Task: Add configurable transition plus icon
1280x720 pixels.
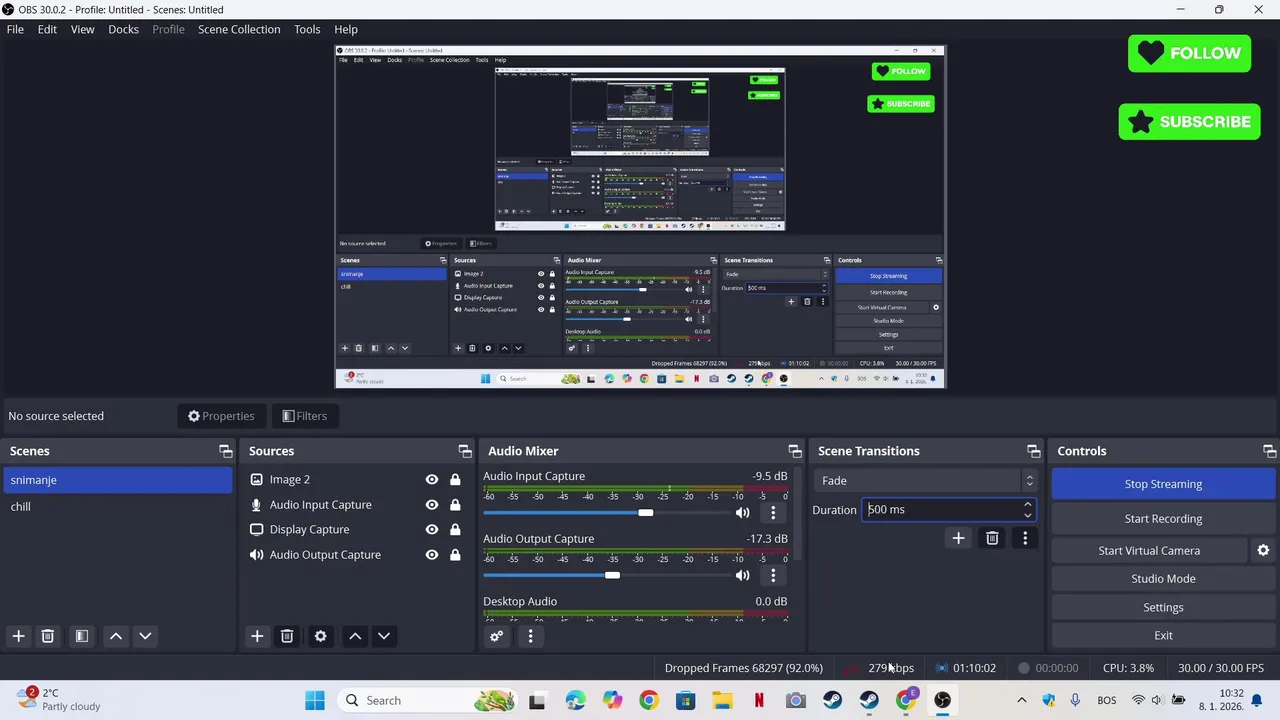Action: coord(958,538)
